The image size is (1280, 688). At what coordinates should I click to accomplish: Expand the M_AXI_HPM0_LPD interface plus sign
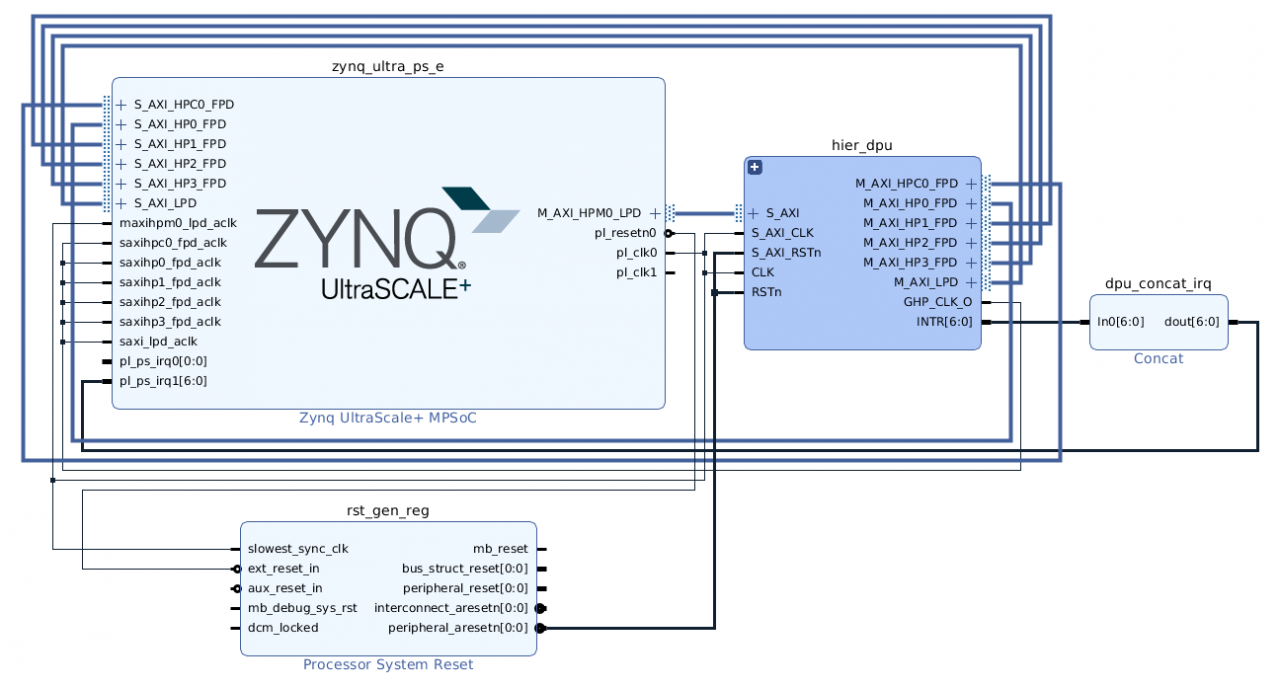click(x=655, y=213)
